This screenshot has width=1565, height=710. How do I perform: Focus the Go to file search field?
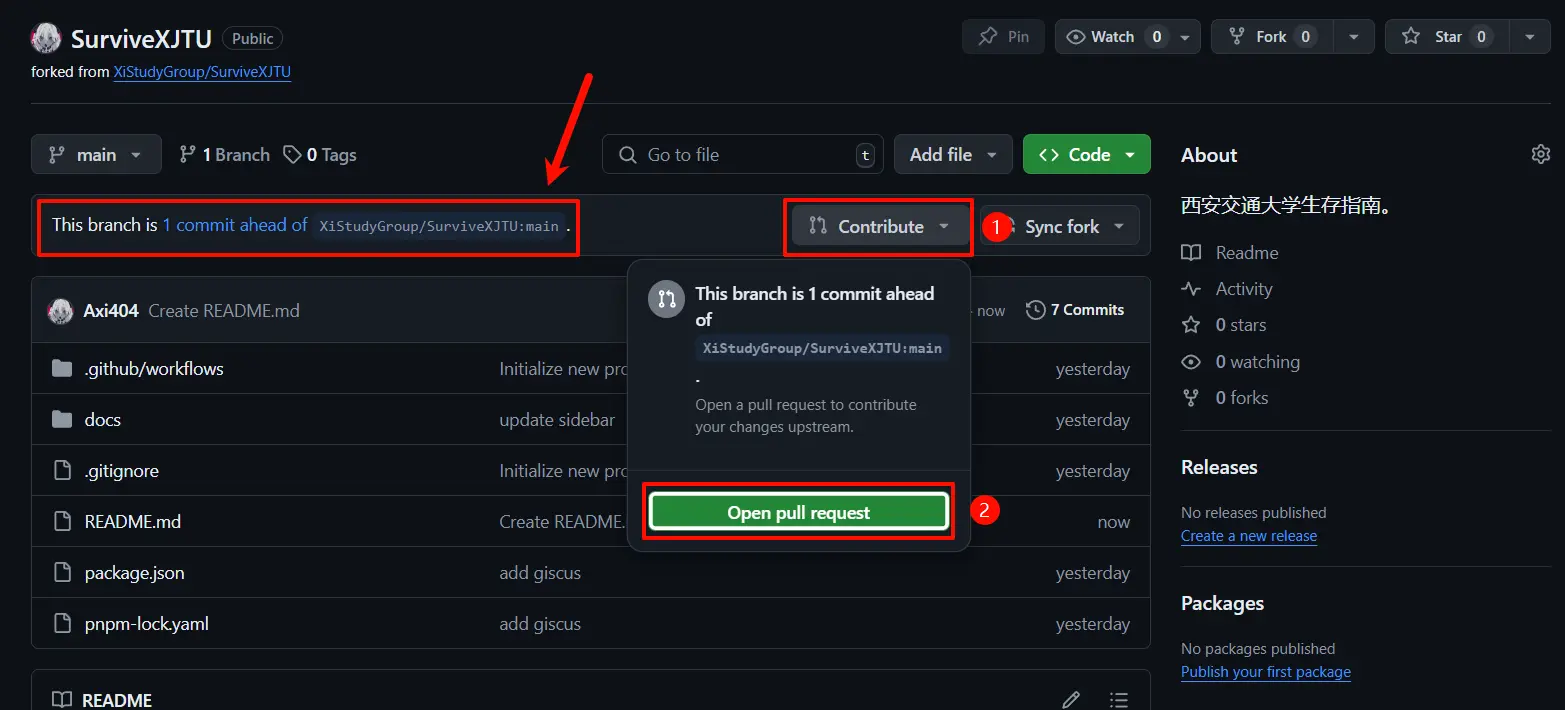[x=743, y=155]
